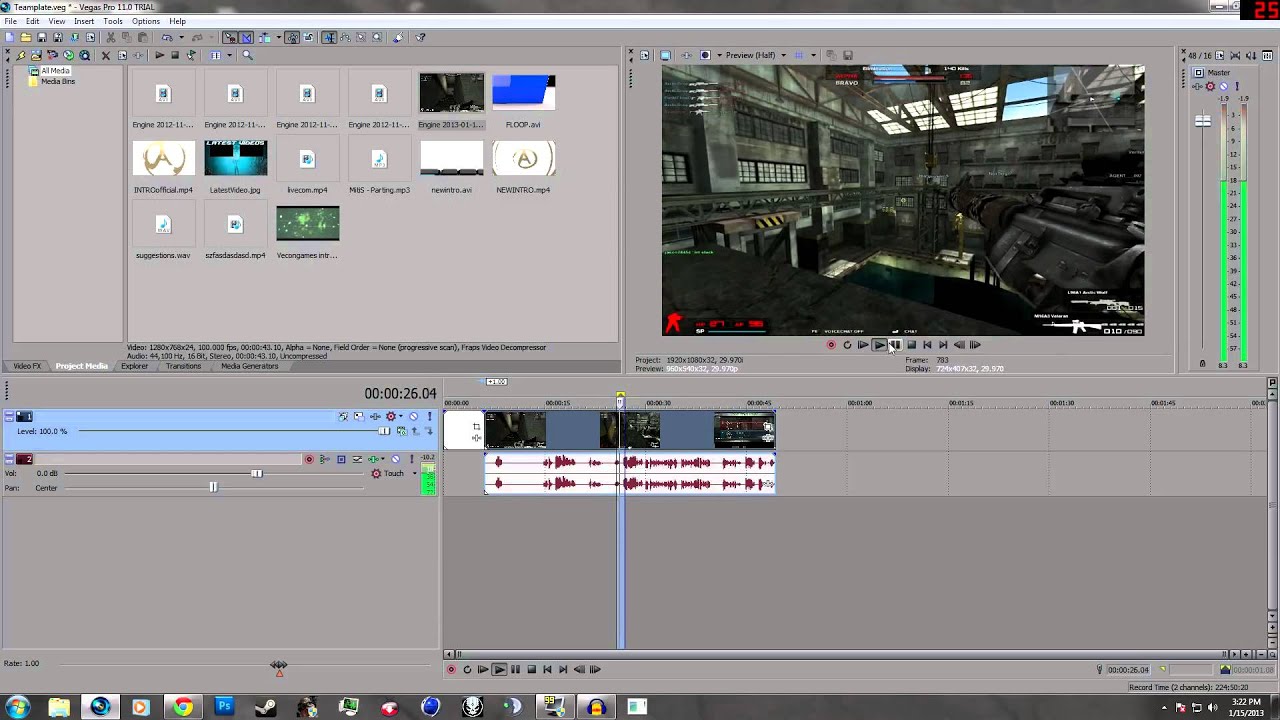Viewport: 1280px width, 720px height.
Task: Click Play in timeline transport bar
Action: (499, 669)
